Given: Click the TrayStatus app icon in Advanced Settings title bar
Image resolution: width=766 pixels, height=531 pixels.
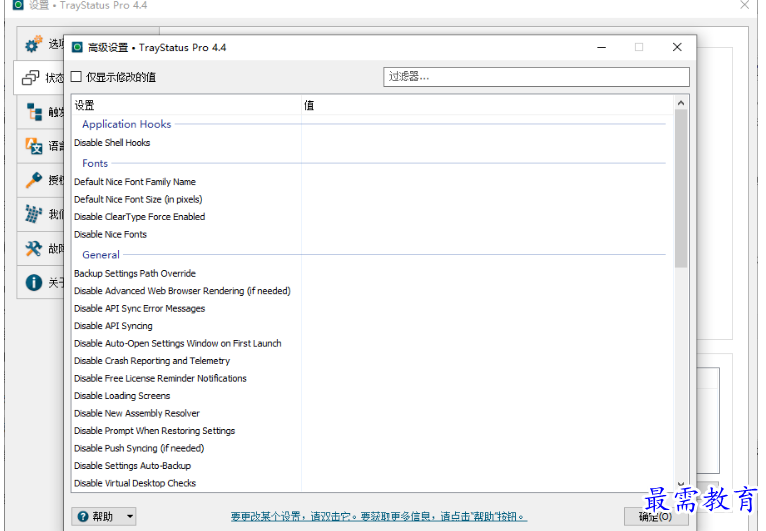Looking at the screenshot, I should pos(77,47).
